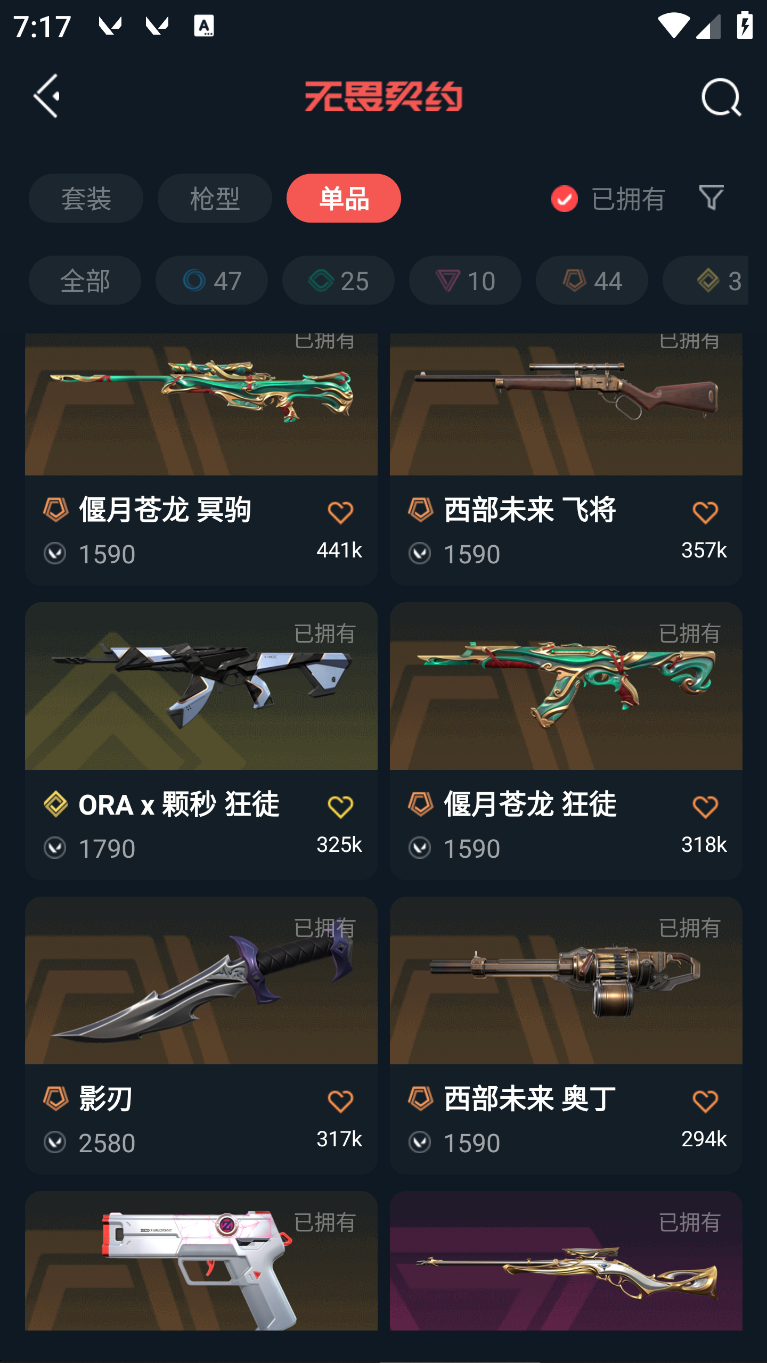Open the 影刃 knife thumbnail
The width and height of the screenshot is (767, 1363).
tap(201, 980)
